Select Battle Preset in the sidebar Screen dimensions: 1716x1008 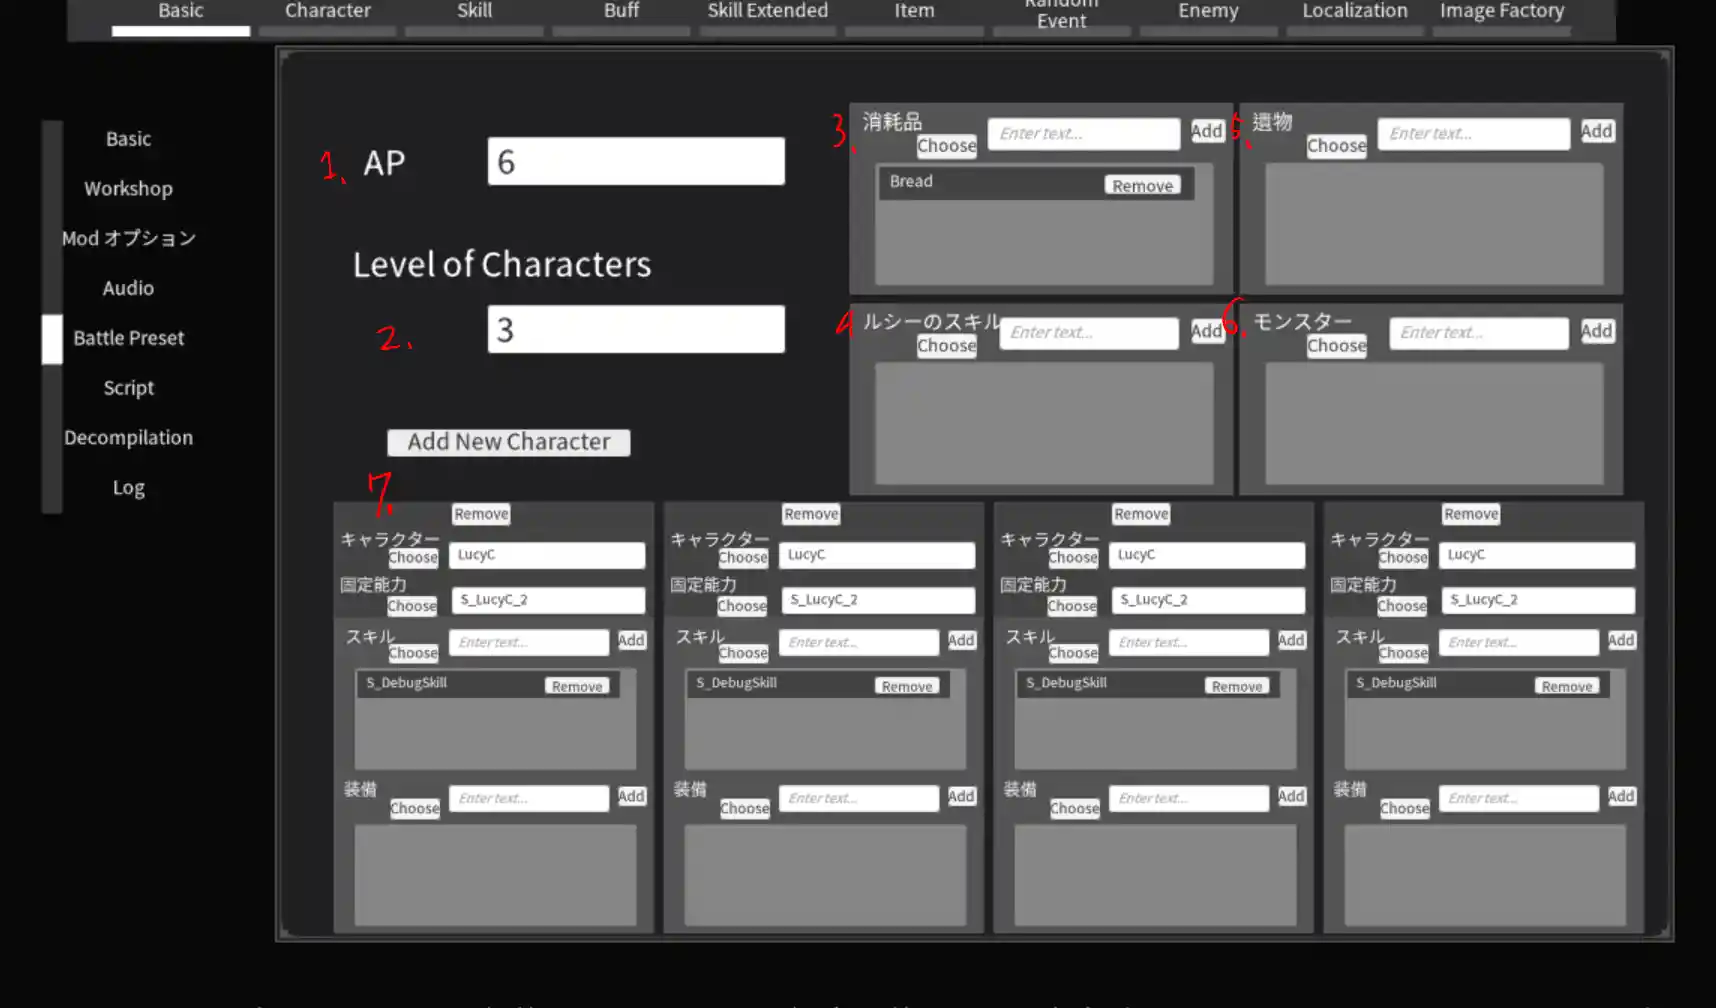pos(128,338)
